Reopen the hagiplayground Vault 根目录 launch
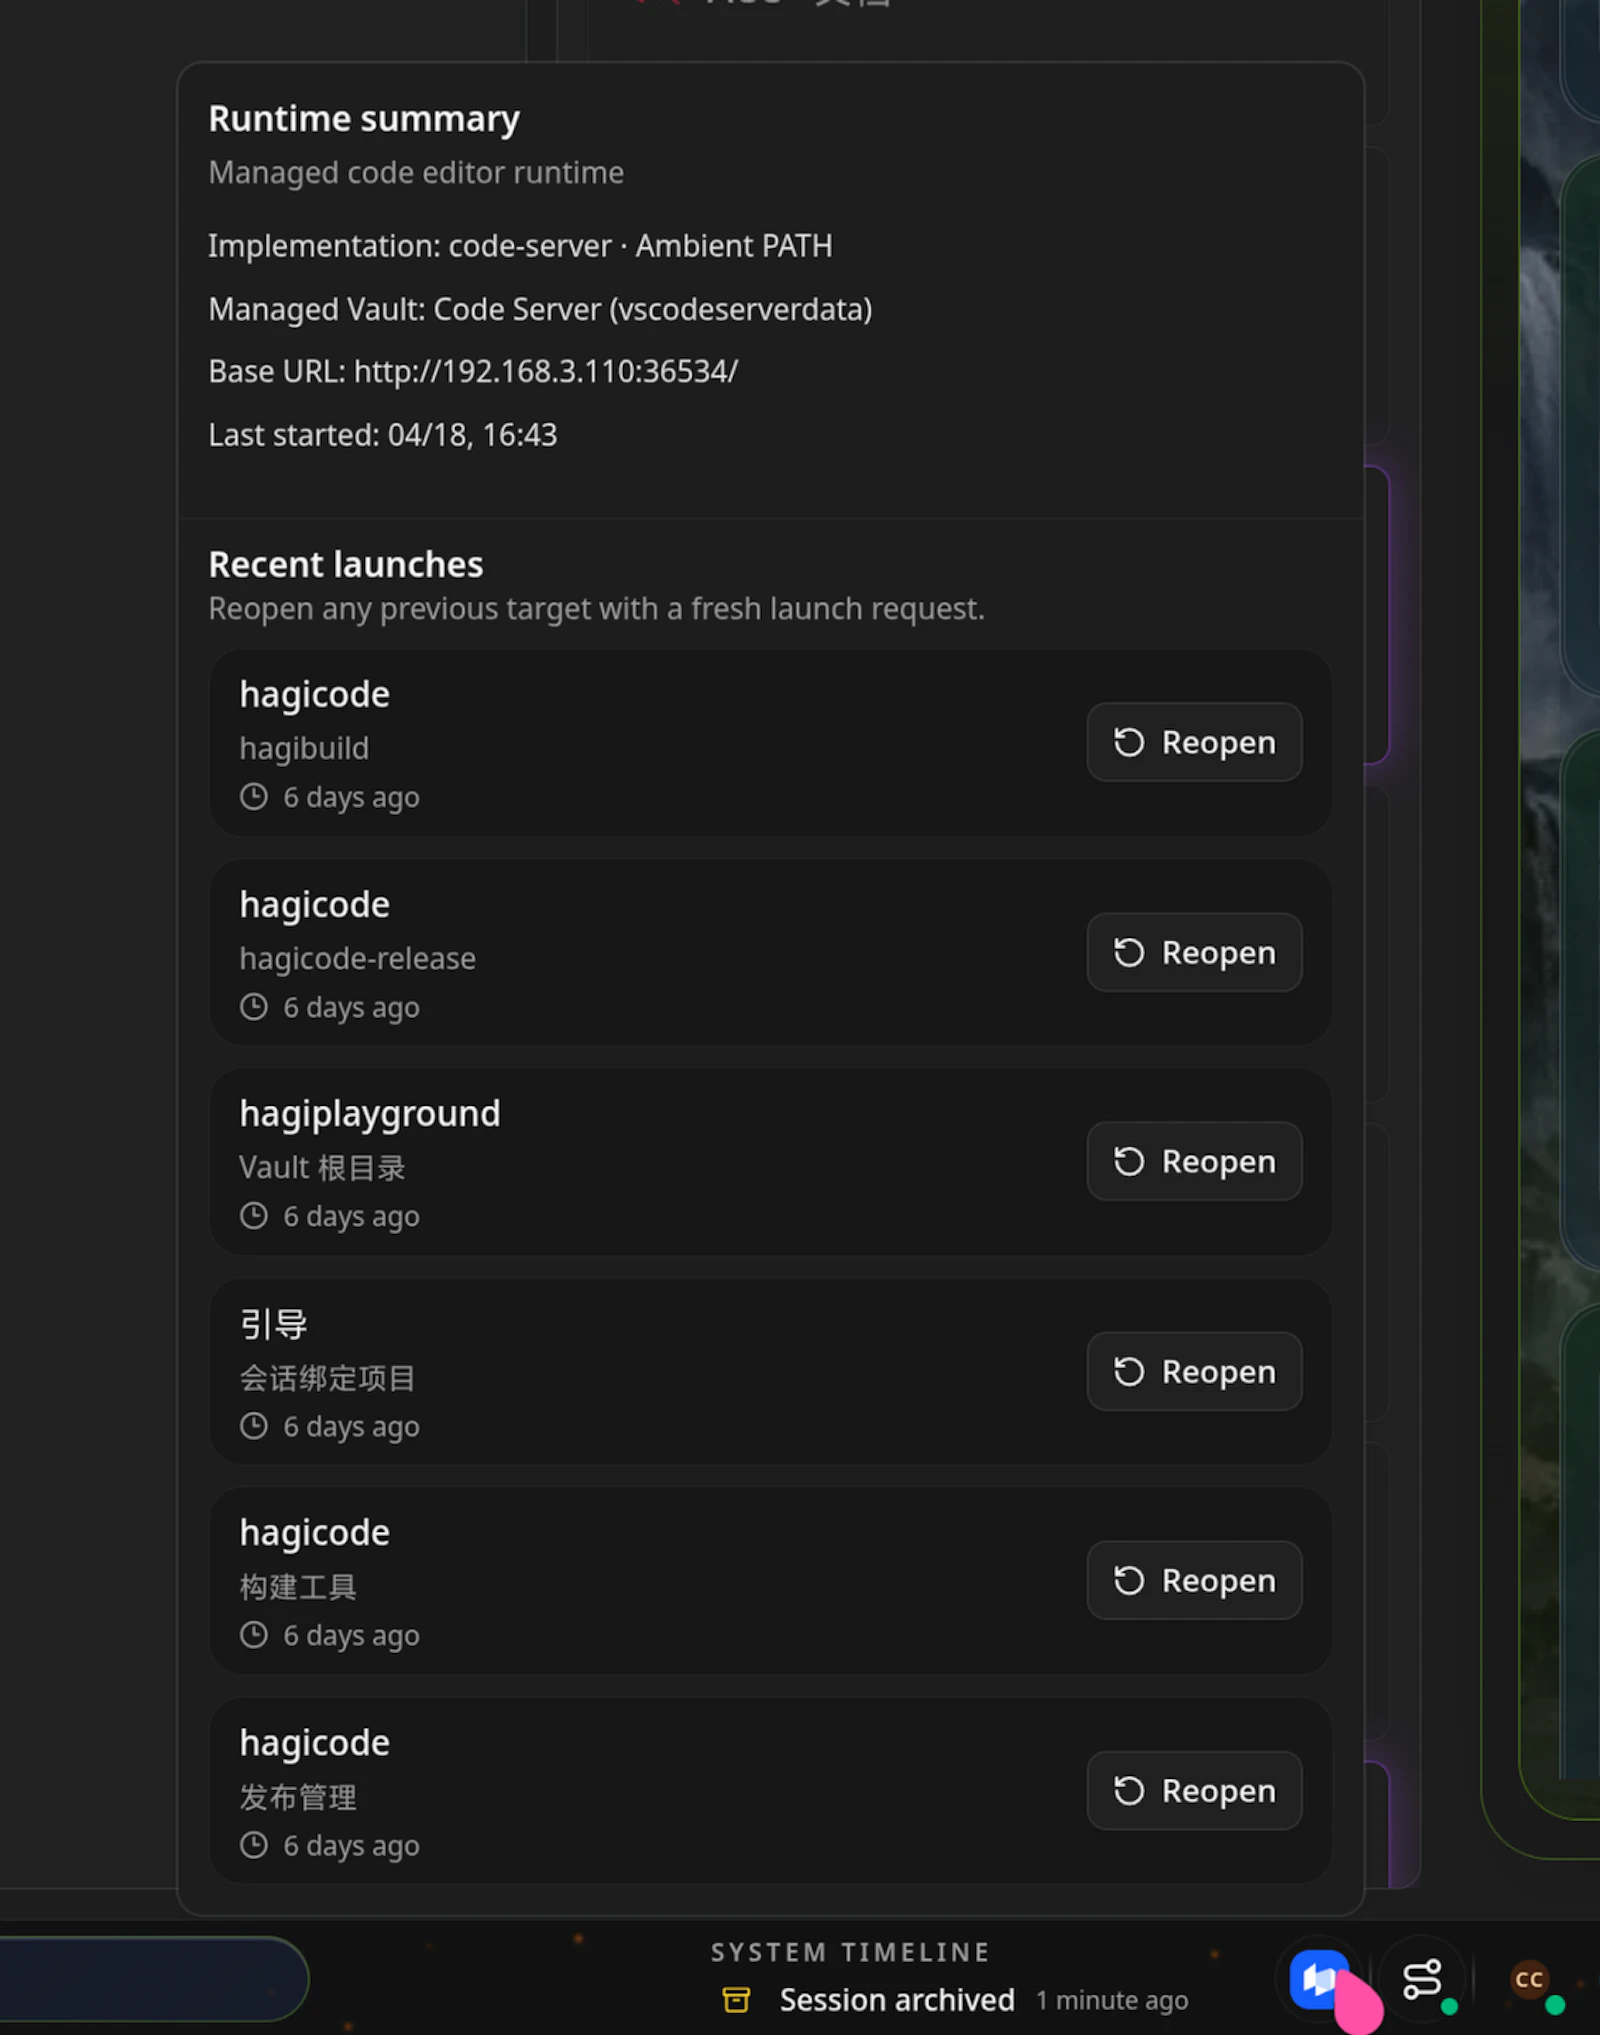 (x=1194, y=1161)
